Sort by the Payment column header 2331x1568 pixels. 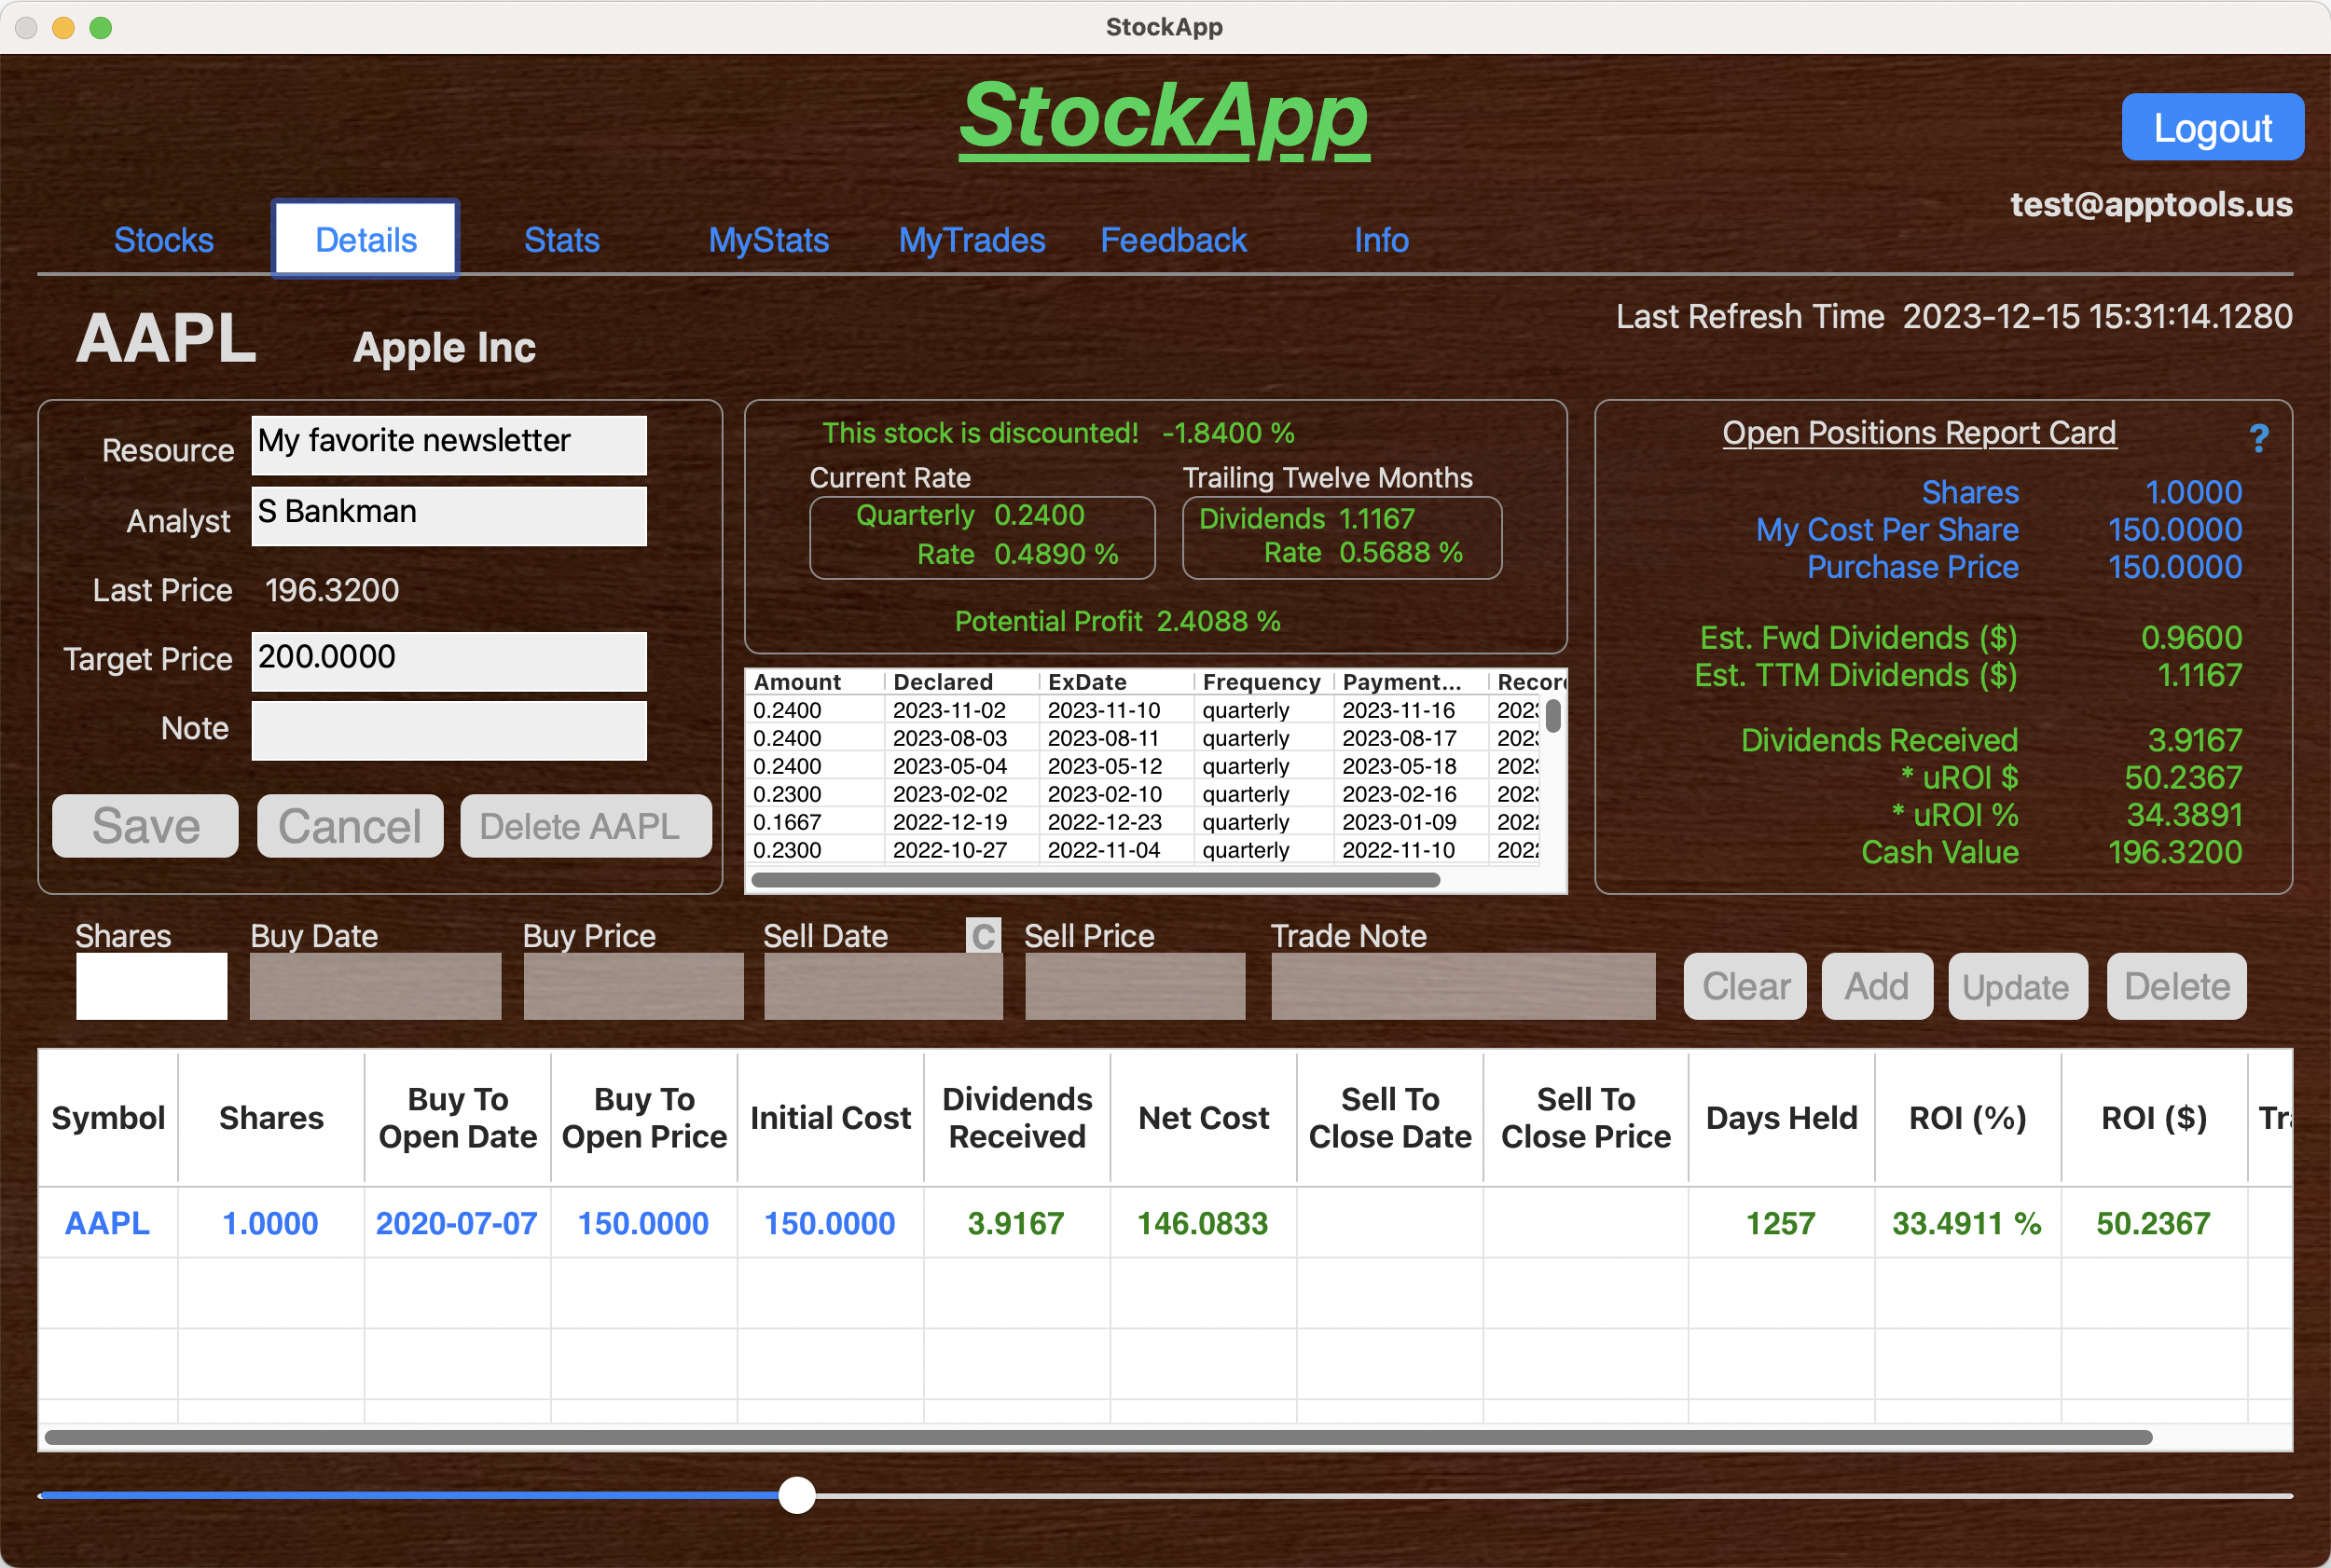pyautogui.click(x=1411, y=682)
